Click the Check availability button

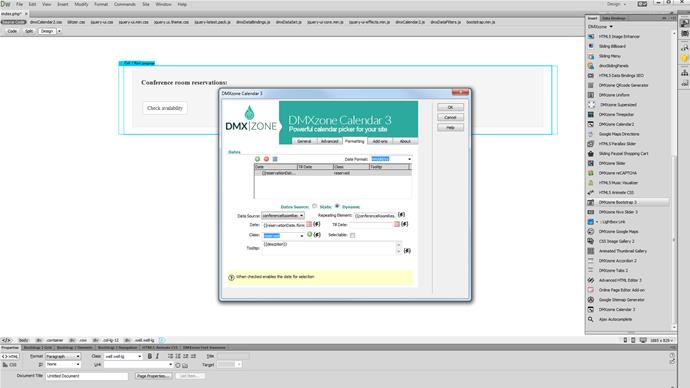click(x=165, y=108)
